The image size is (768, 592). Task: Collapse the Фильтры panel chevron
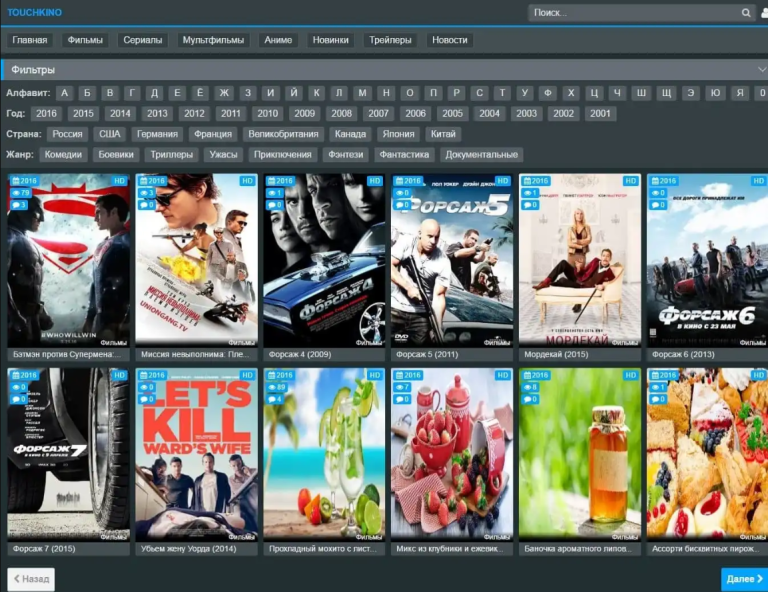(x=762, y=70)
